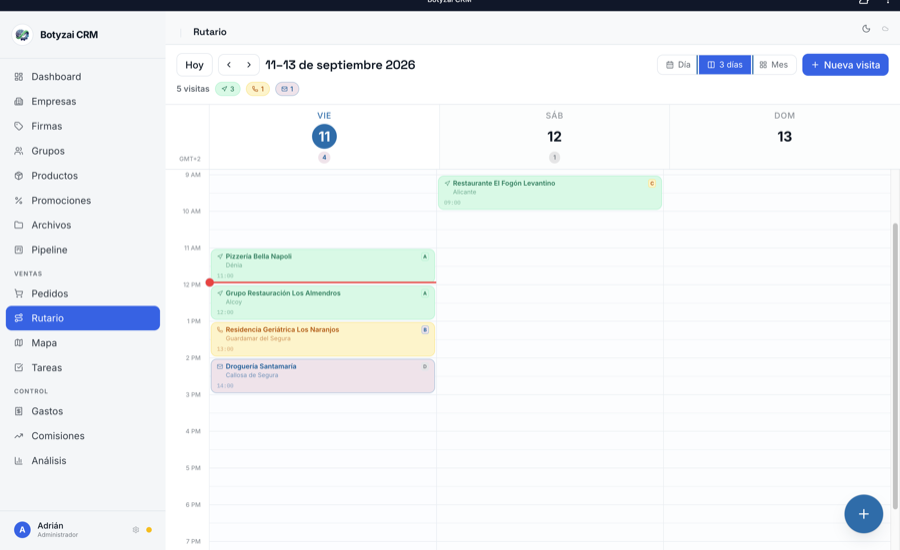900x550 pixels.
Task: Click the D badge on Droguería Santamaría
Action: (425, 366)
